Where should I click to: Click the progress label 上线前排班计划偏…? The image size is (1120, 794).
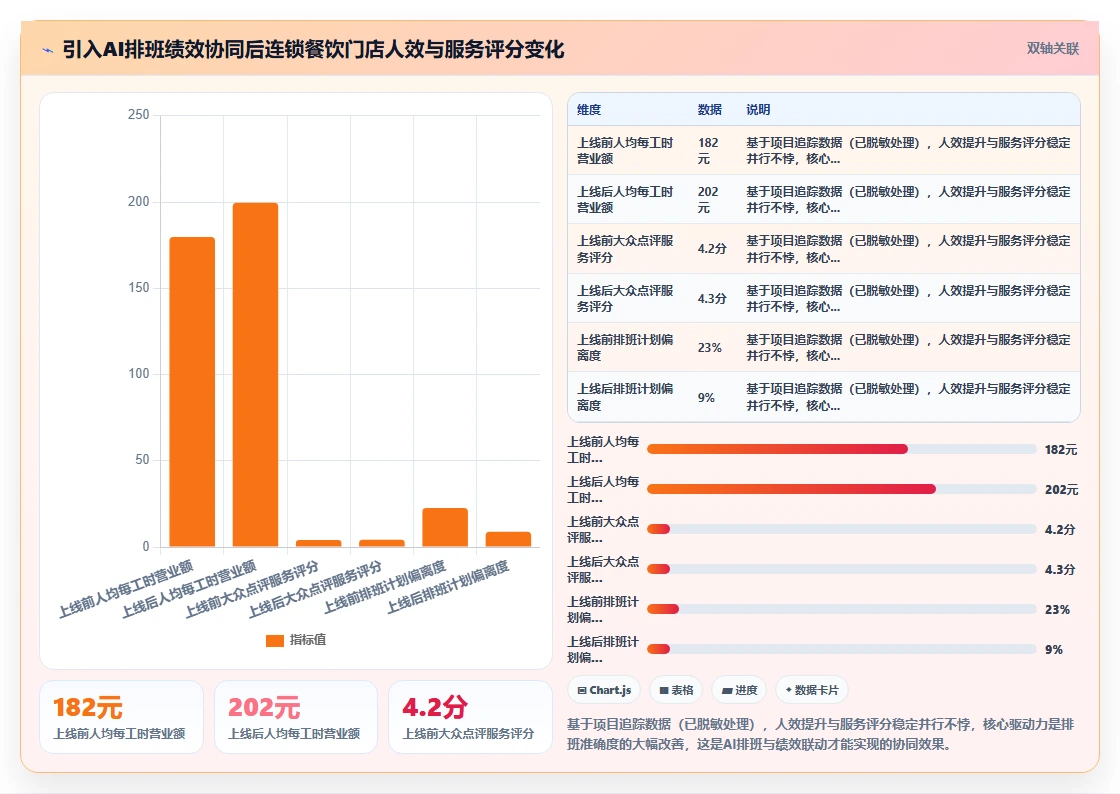click(603, 610)
